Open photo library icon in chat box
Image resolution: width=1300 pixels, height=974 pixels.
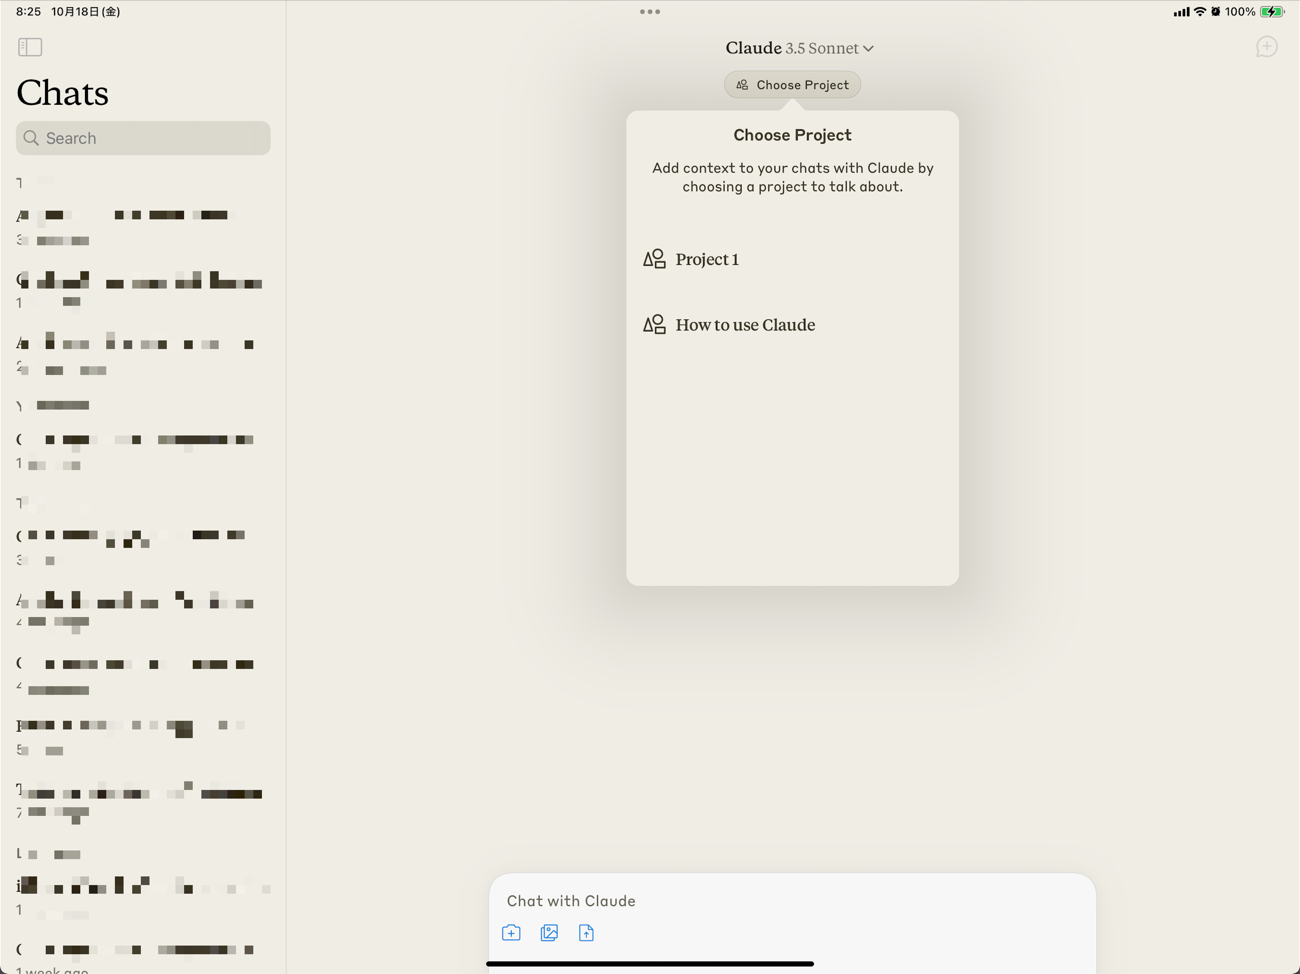(x=549, y=933)
